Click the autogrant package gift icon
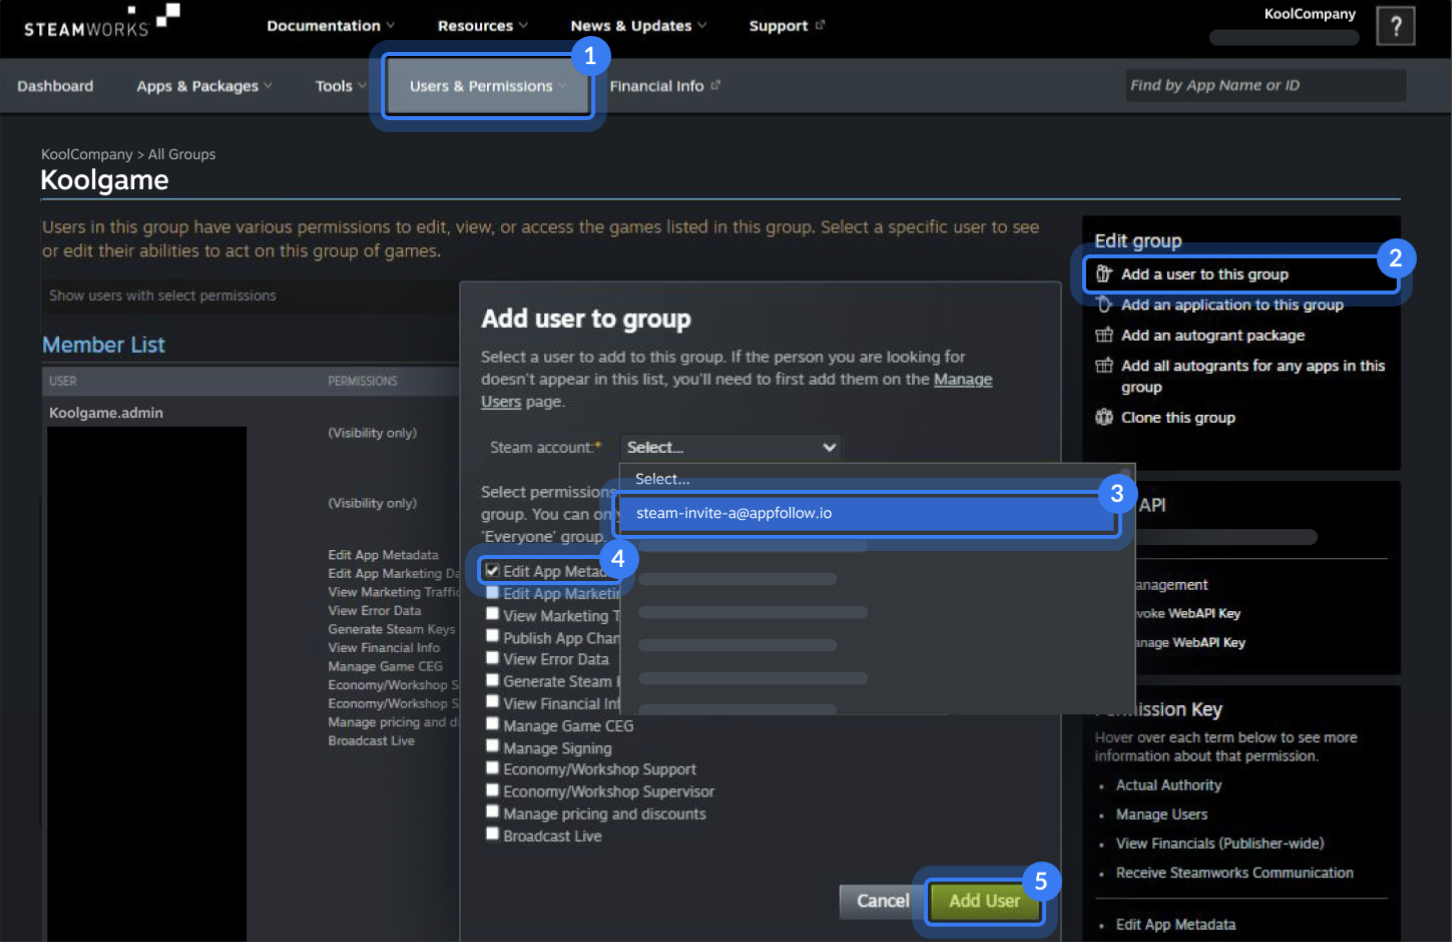The height and width of the screenshot is (942, 1452). click(x=1104, y=335)
